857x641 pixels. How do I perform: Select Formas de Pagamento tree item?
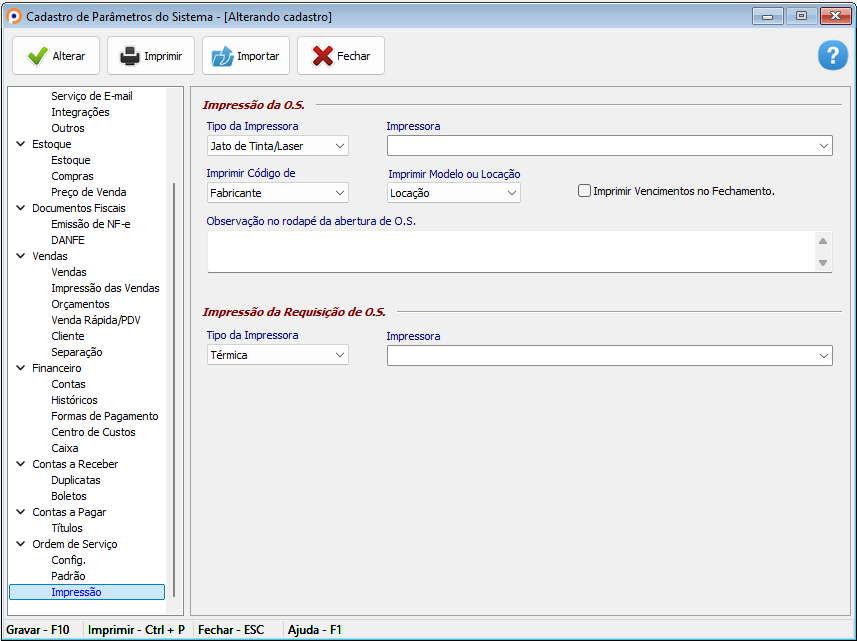(x=104, y=416)
